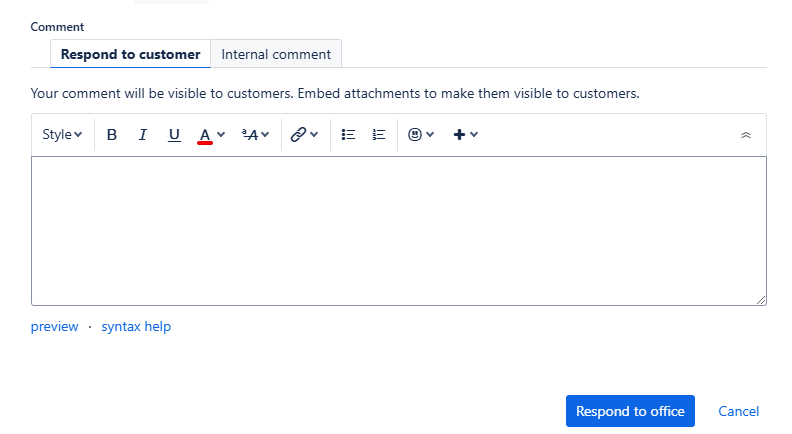This screenshot has height=434, width=792.
Task: Switch to Internal comment tab
Action: tap(276, 54)
